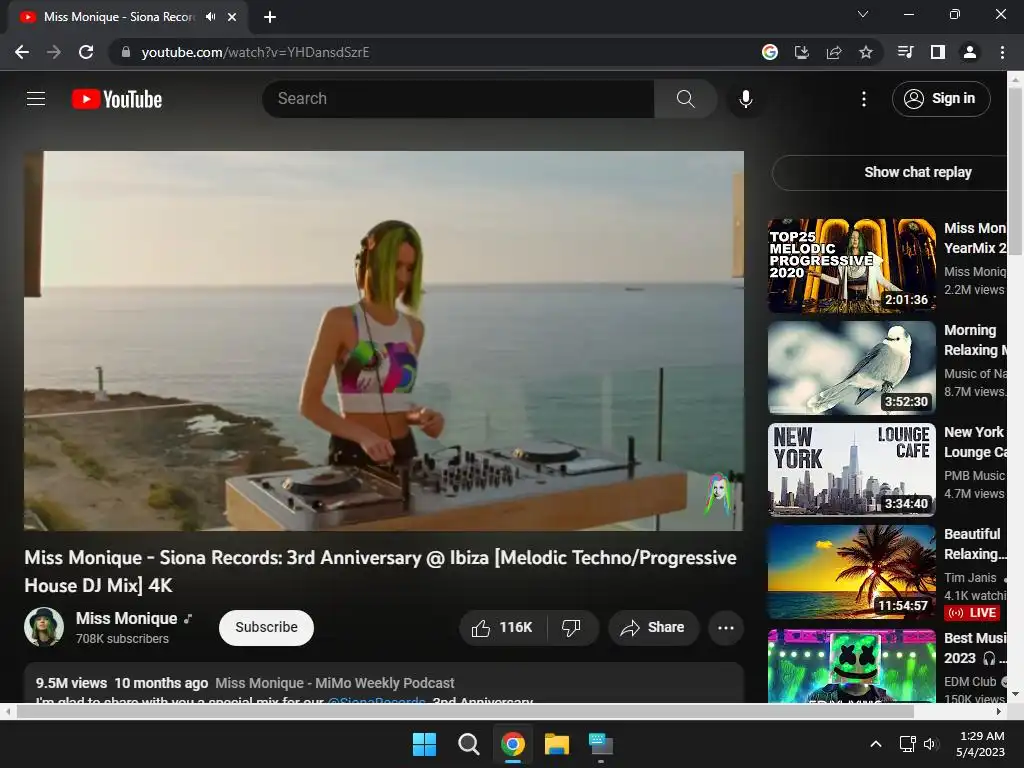Viewport: 1024px width, 768px height.
Task: Open Miss Monique channel name link
Action: [x=127, y=618]
